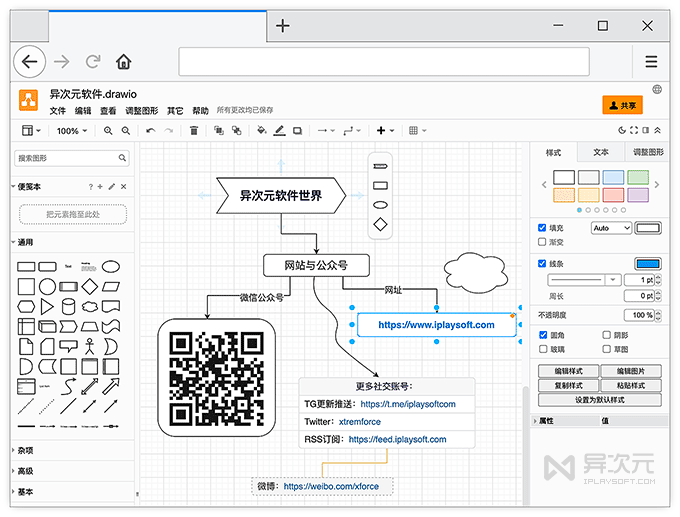Viewport: 680px width, 517px height.
Task: Open the 编辑 menu
Action: click(x=83, y=111)
